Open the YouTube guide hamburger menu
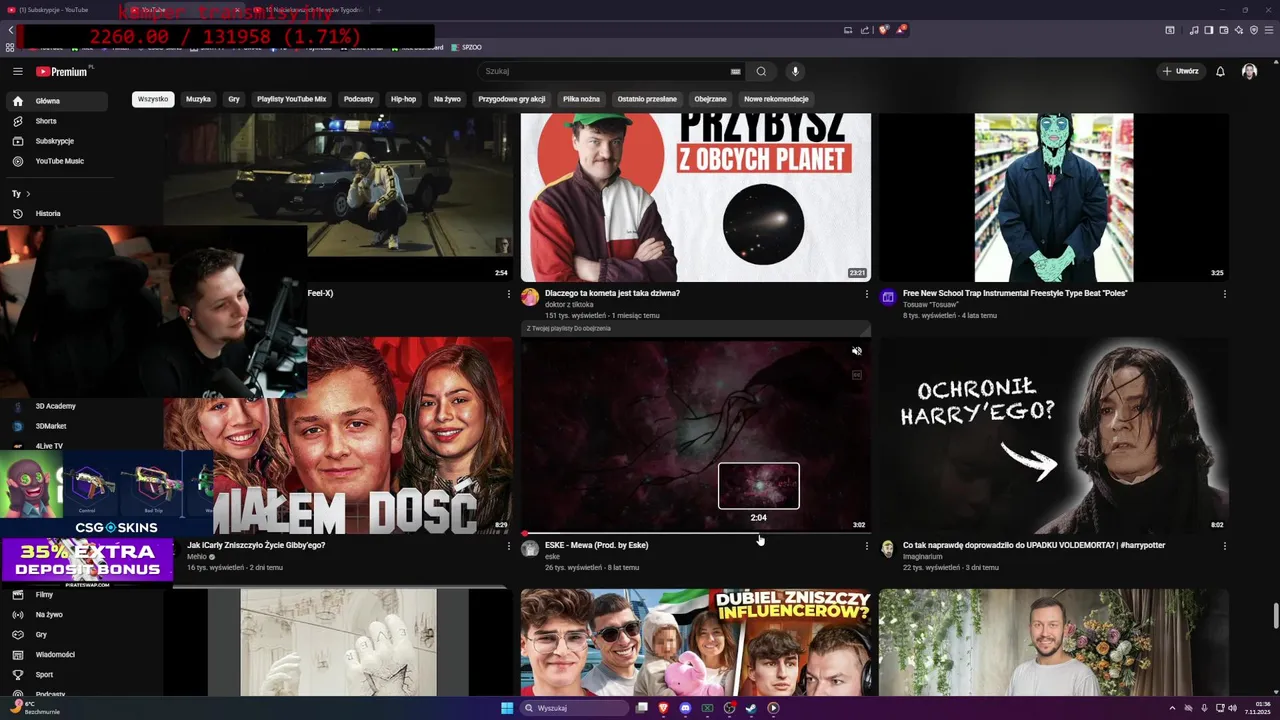This screenshot has width=1280, height=720. pos(17,71)
